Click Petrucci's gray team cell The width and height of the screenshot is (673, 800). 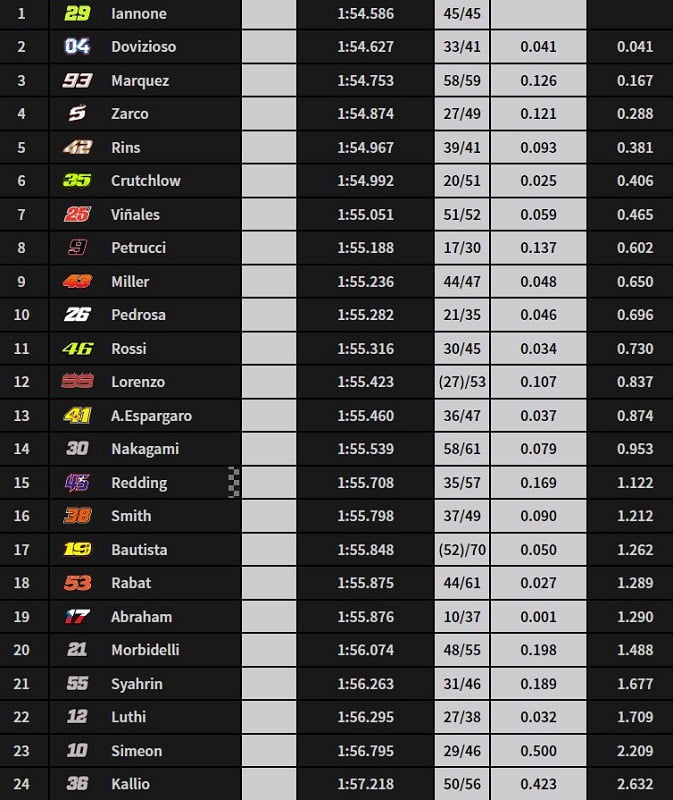click(x=269, y=248)
